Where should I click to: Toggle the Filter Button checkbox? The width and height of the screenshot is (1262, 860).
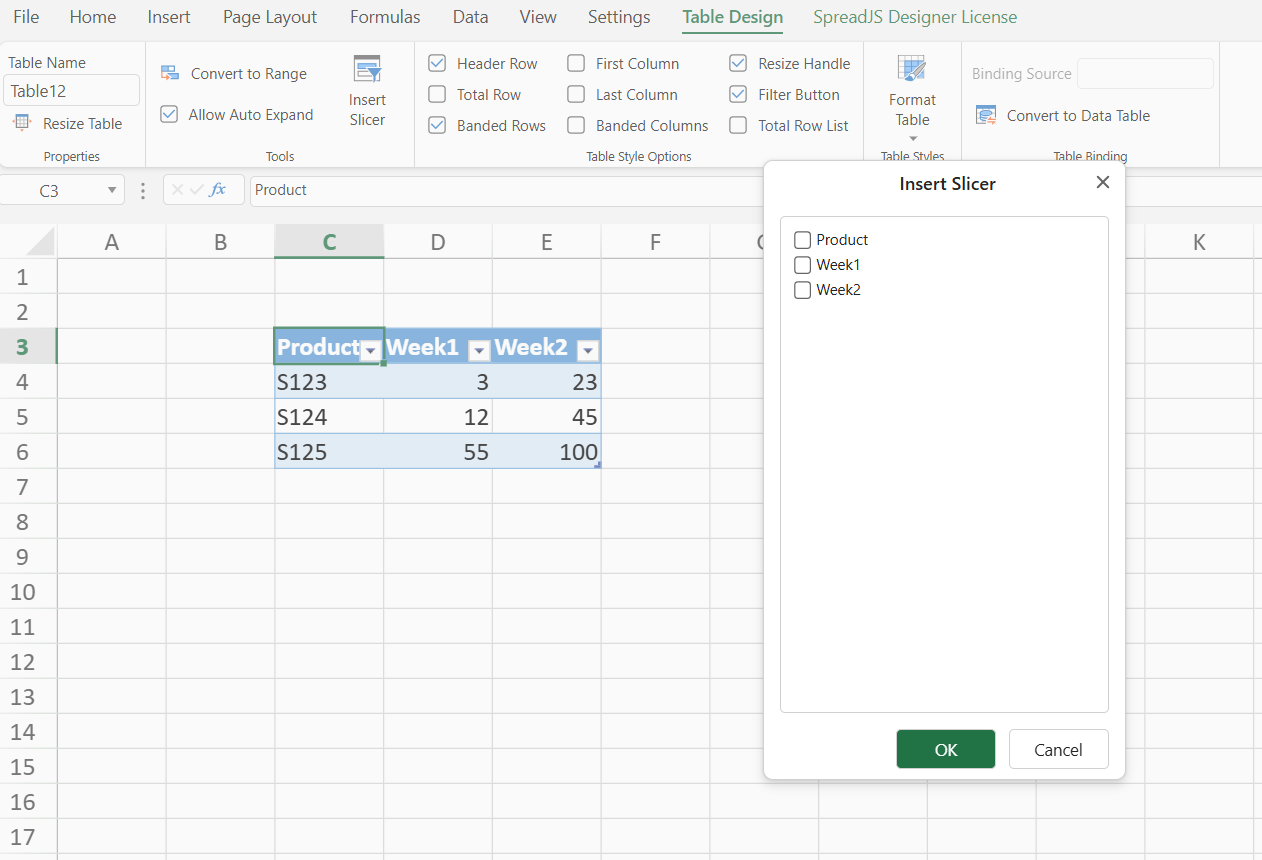tap(738, 94)
